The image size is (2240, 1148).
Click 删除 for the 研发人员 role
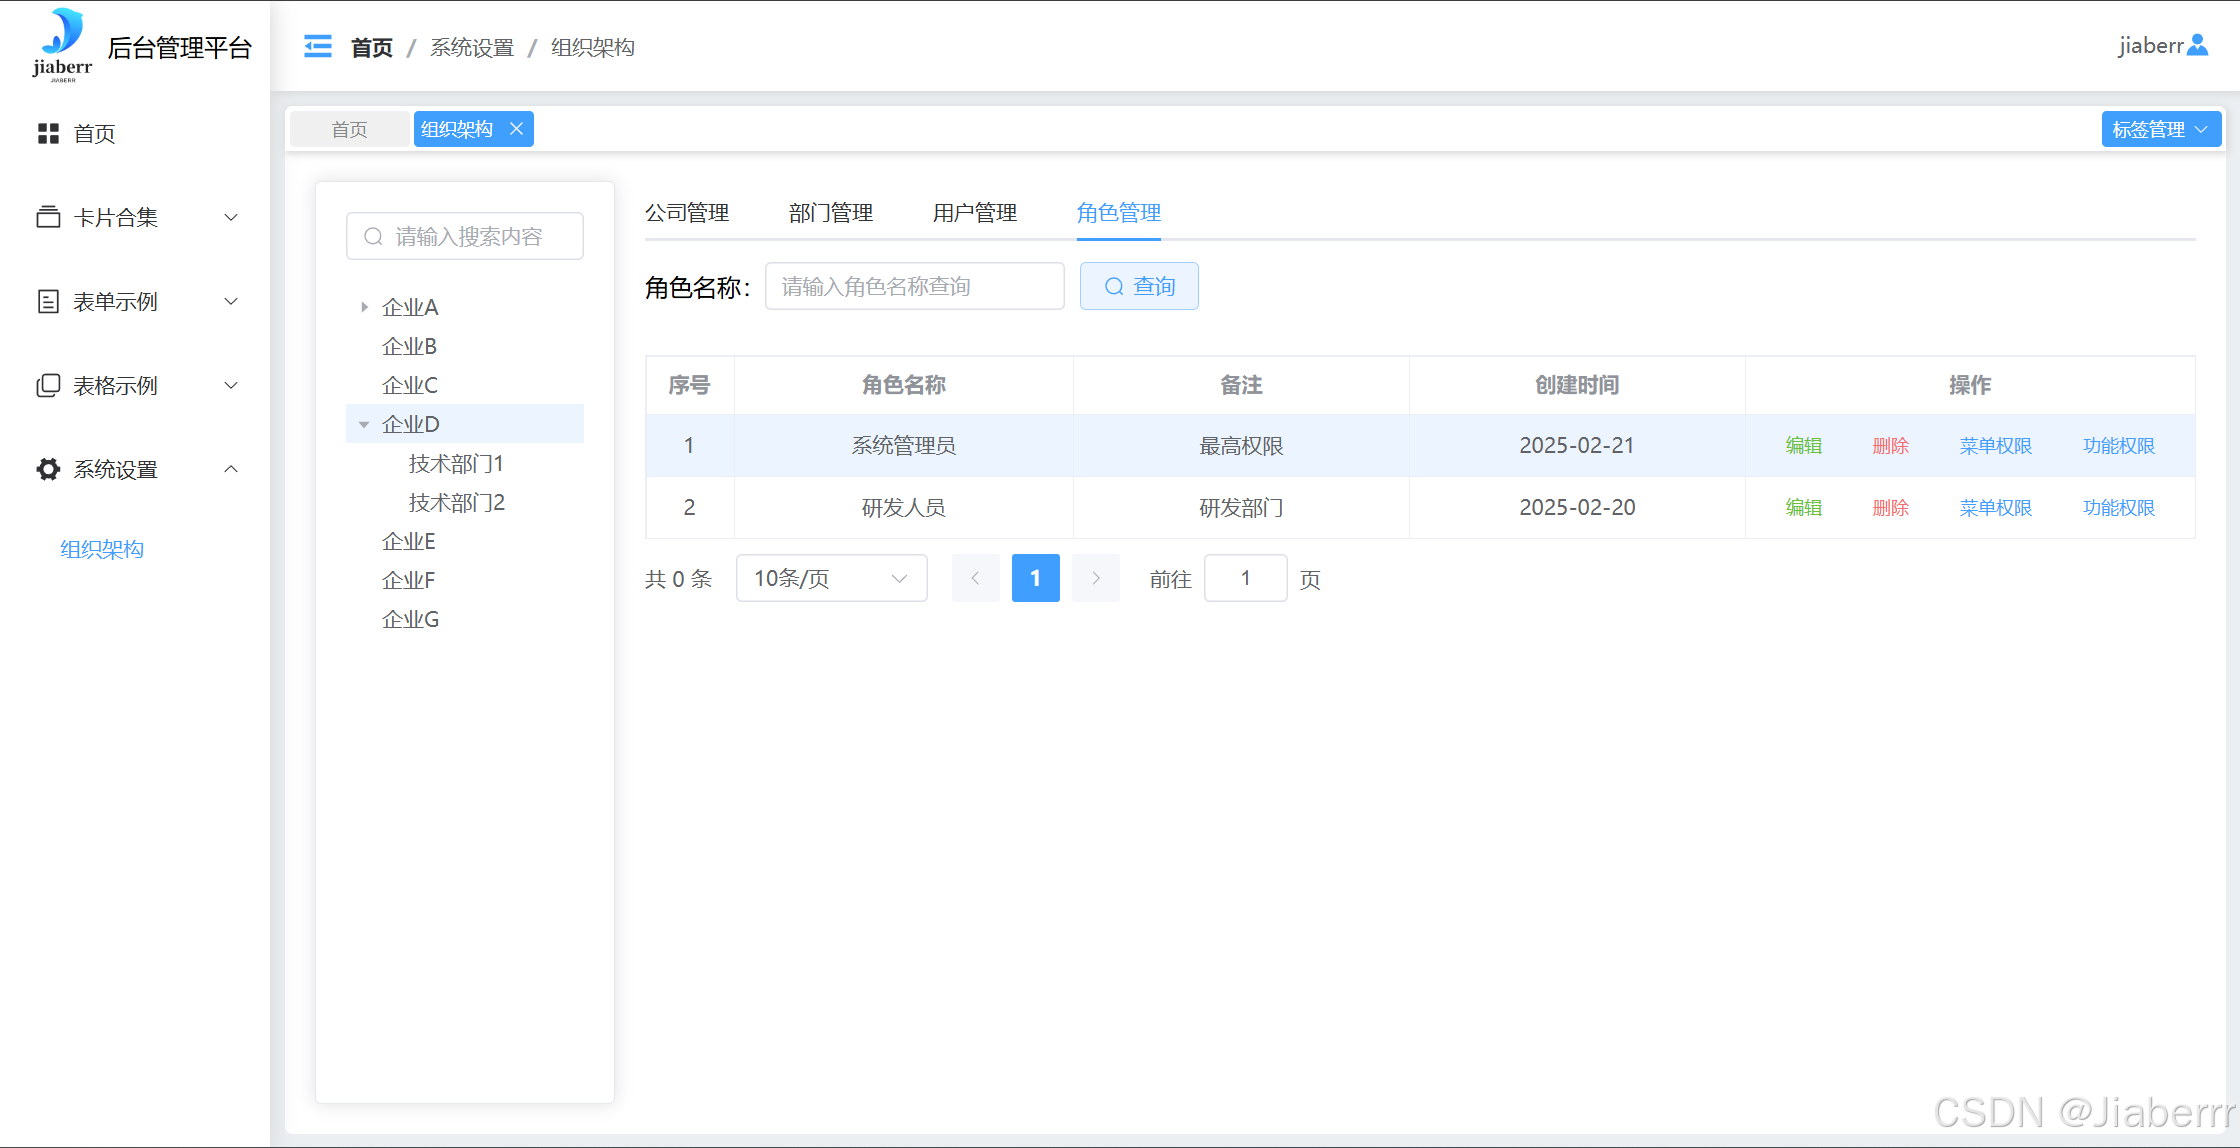(x=1890, y=507)
